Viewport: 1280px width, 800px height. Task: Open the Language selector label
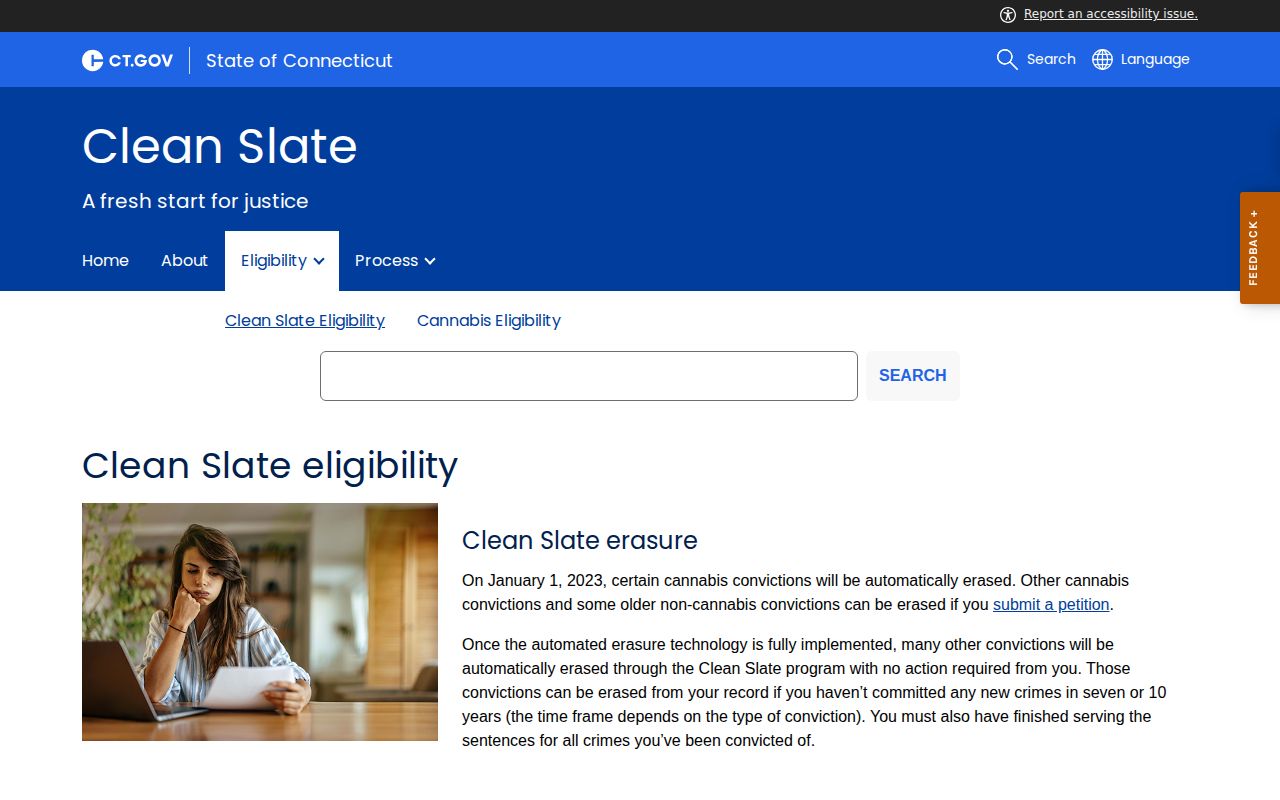point(1155,59)
